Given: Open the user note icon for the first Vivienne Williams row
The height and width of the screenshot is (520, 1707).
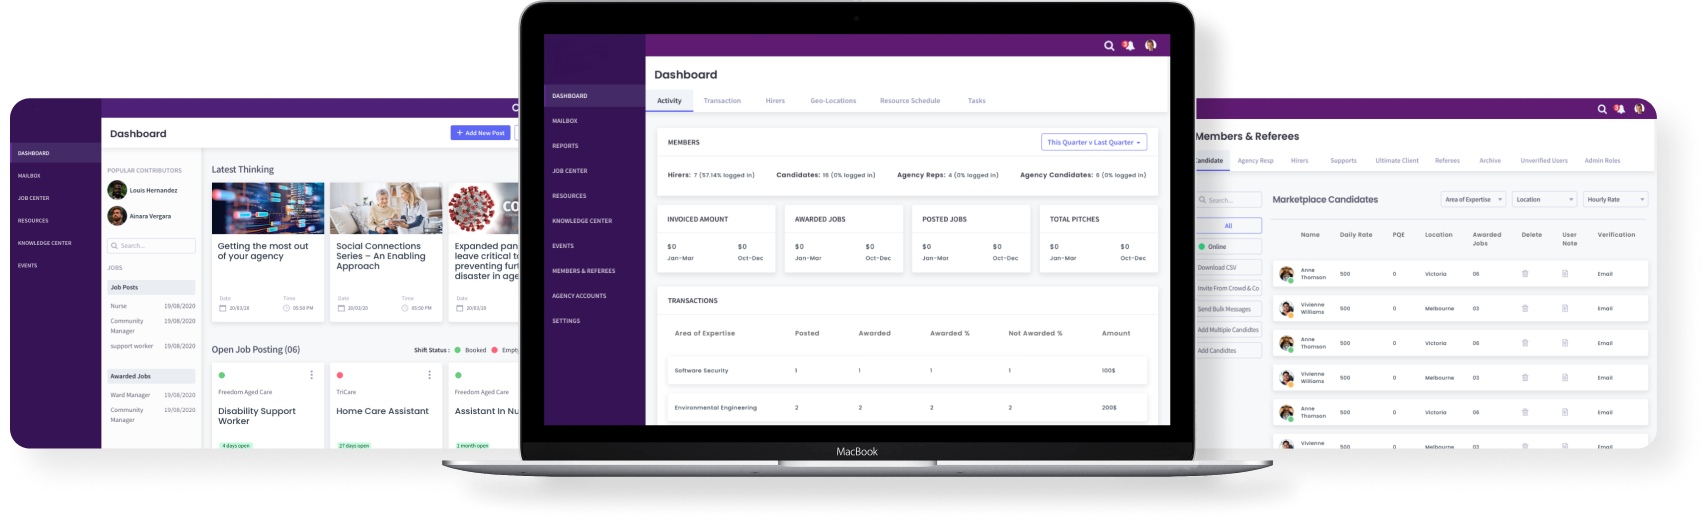Looking at the screenshot, I should pyautogui.click(x=1565, y=309).
